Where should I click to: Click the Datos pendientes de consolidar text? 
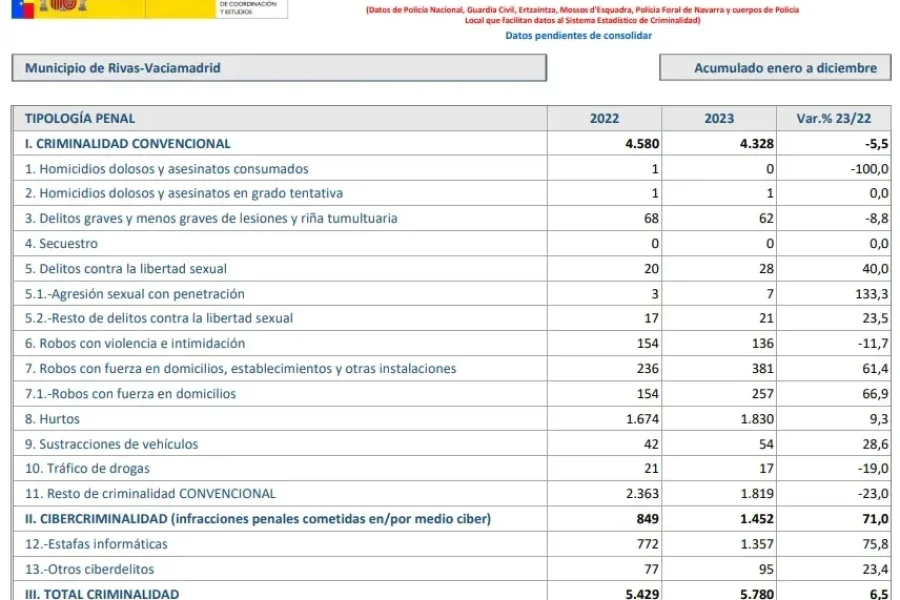click(x=578, y=36)
